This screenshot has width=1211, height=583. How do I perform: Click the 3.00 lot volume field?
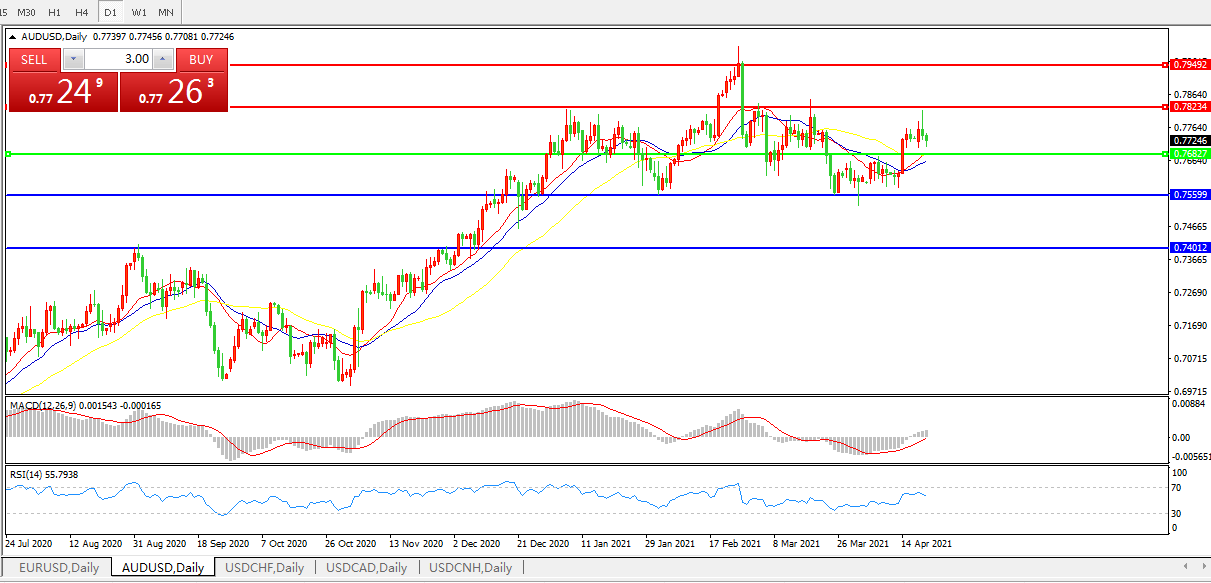click(x=119, y=60)
